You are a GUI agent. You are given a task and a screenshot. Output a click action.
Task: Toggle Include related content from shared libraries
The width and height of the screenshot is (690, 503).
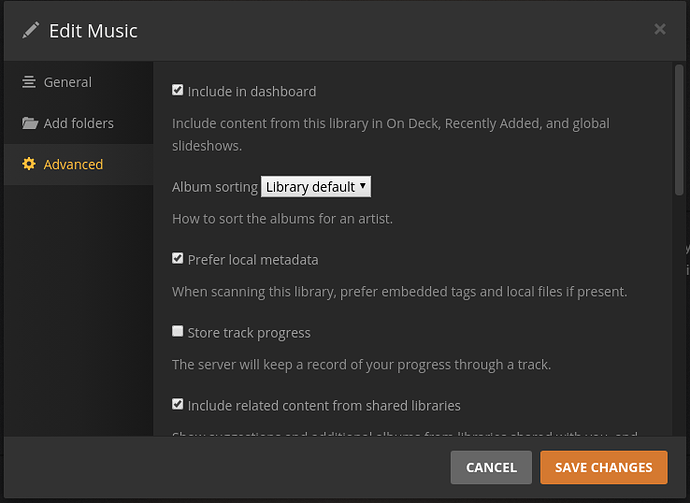click(178, 404)
